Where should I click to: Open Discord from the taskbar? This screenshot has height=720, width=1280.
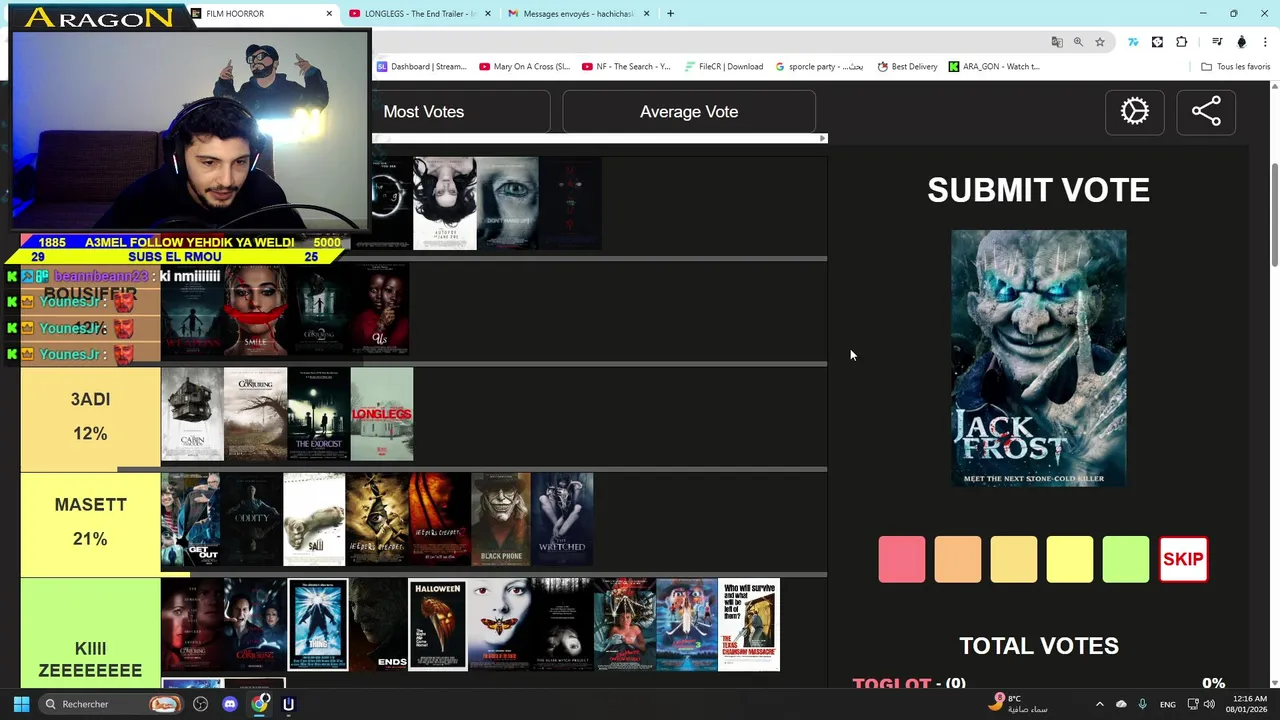click(x=230, y=704)
